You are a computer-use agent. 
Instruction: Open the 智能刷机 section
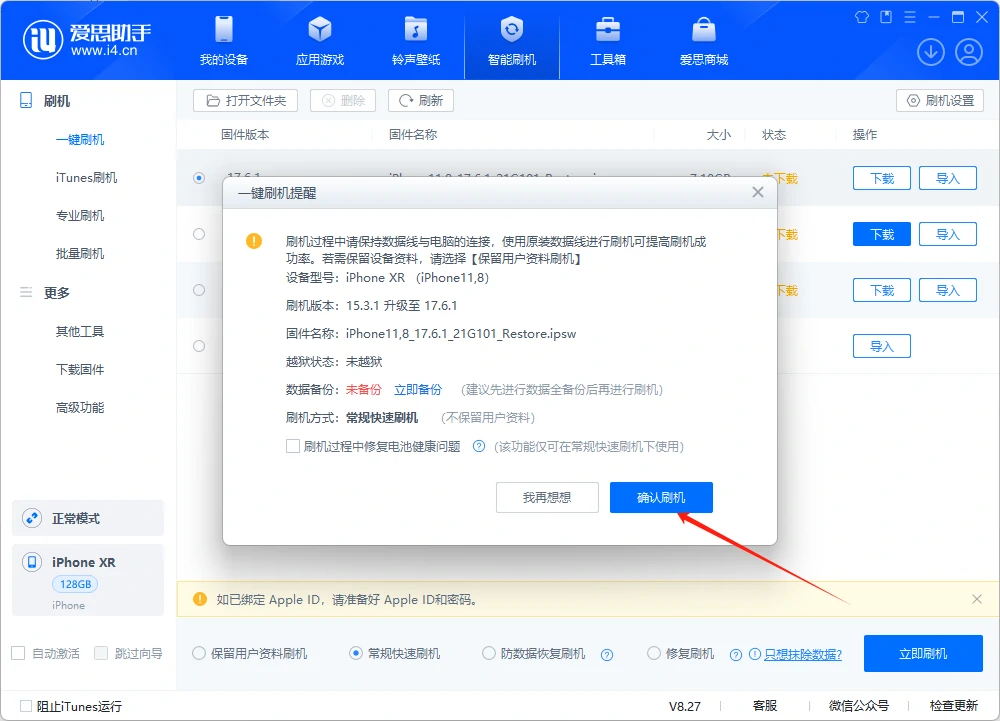[x=511, y=41]
